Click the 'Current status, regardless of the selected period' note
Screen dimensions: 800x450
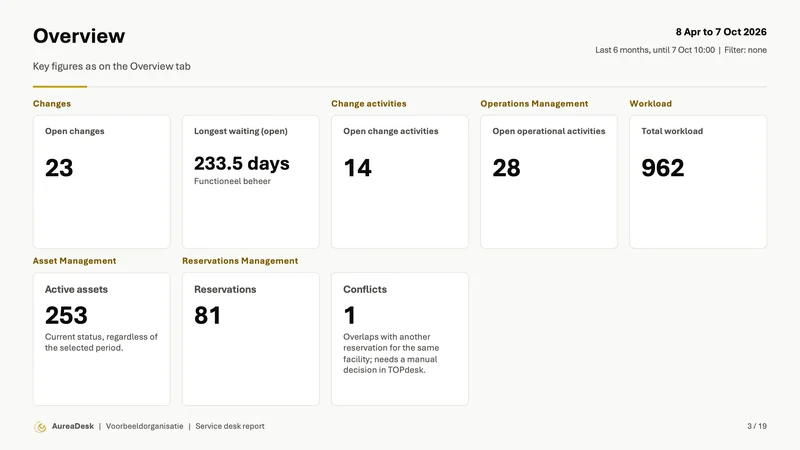pos(101,342)
